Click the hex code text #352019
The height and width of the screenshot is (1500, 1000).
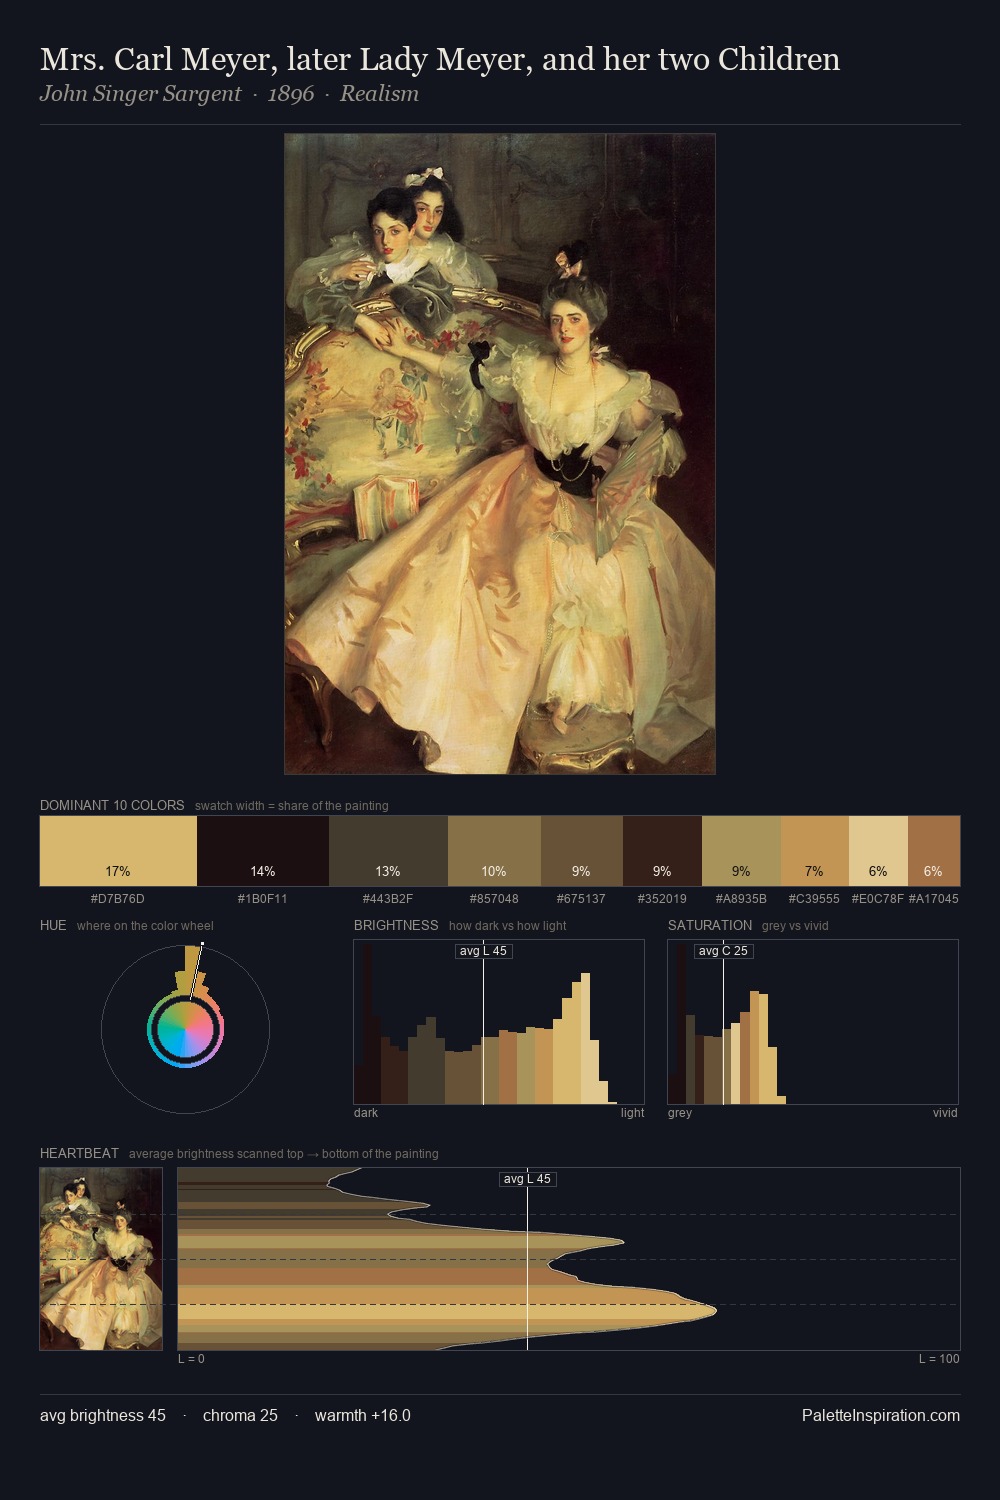662,899
